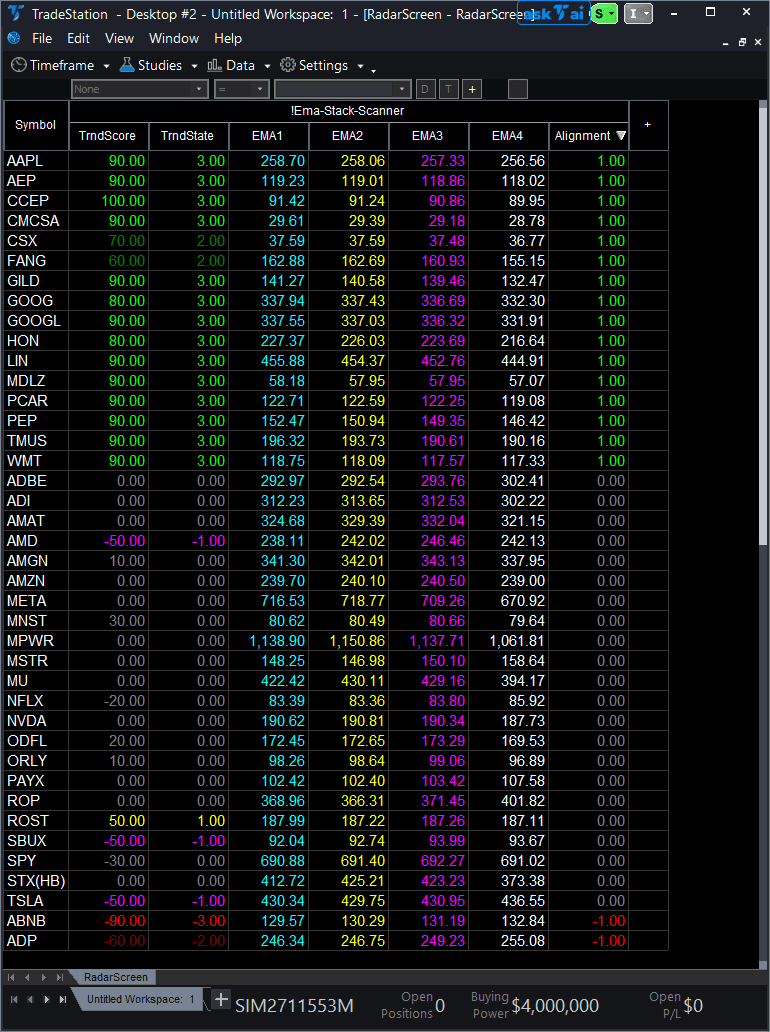Click the ROST TrndScore value 50.00
770x1032 pixels.
(x=127, y=821)
